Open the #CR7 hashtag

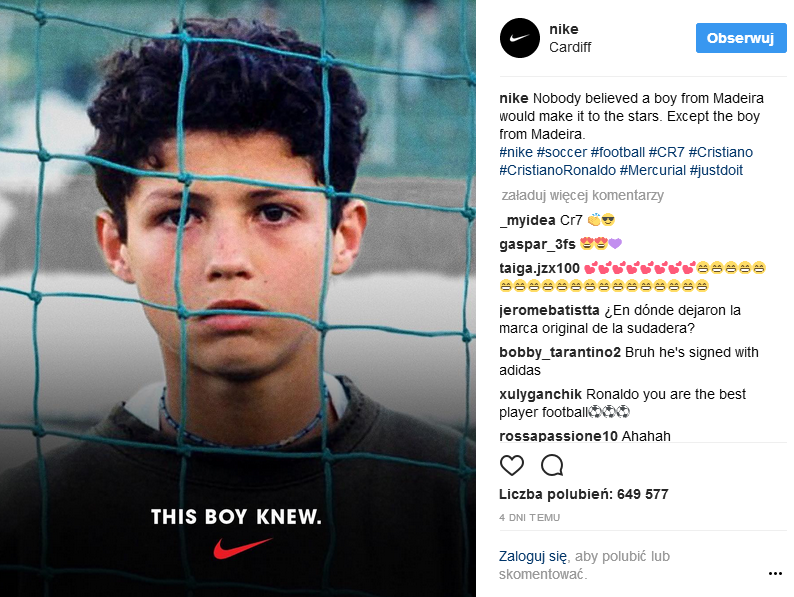[x=666, y=152]
